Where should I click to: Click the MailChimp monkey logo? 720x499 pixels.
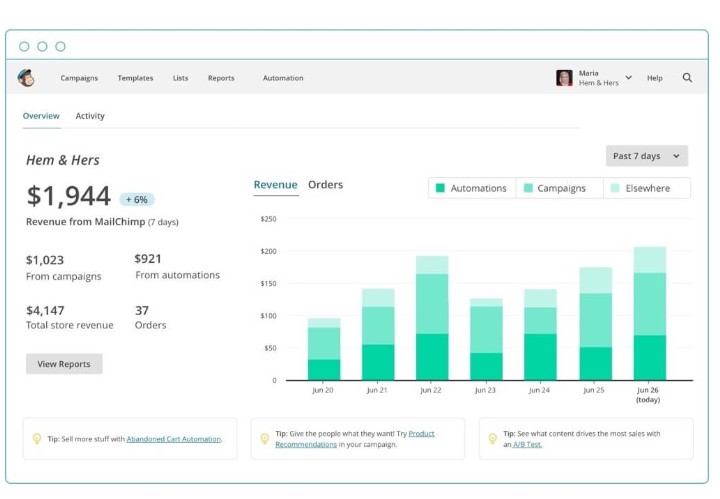26,78
